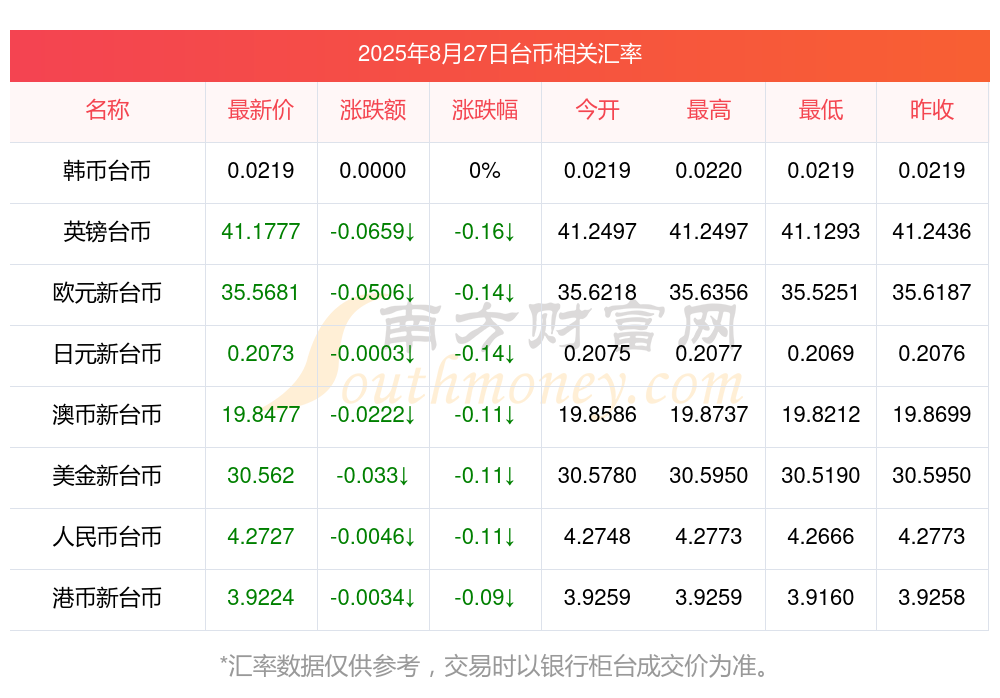Click the footnote 汇率数据仅供参考 disclaimer

point(495,667)
